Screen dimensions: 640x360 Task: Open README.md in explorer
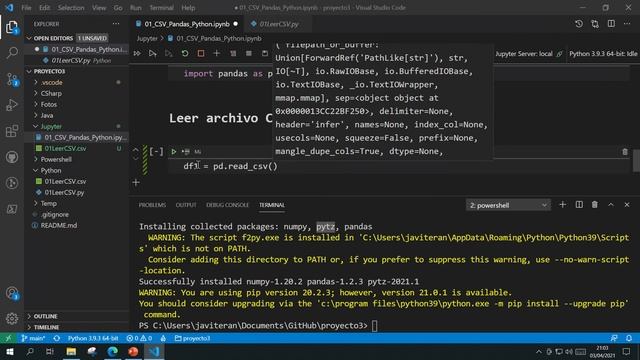58,225
